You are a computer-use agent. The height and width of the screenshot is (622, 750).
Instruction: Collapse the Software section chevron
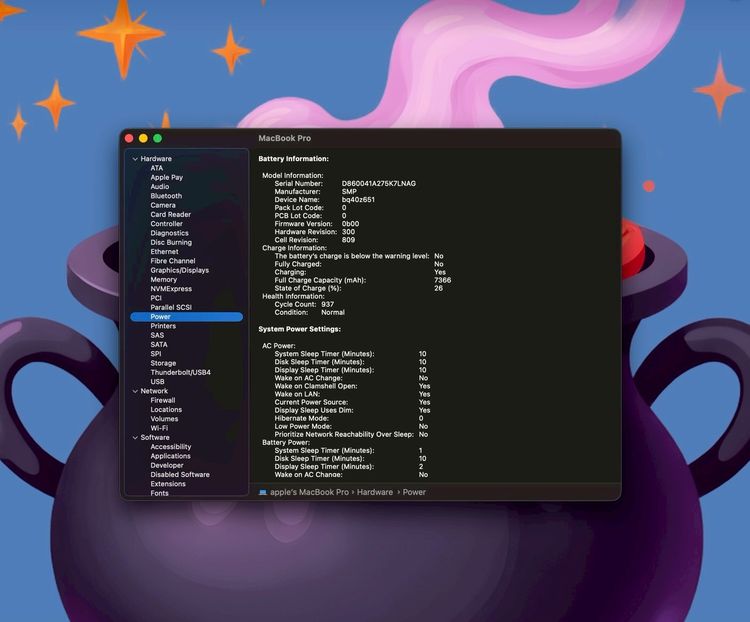point(135,438)
